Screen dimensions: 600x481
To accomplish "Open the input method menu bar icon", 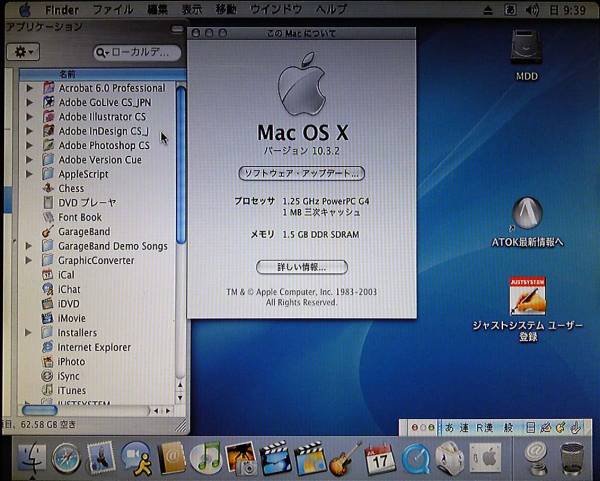I will (x=510, y=10).
